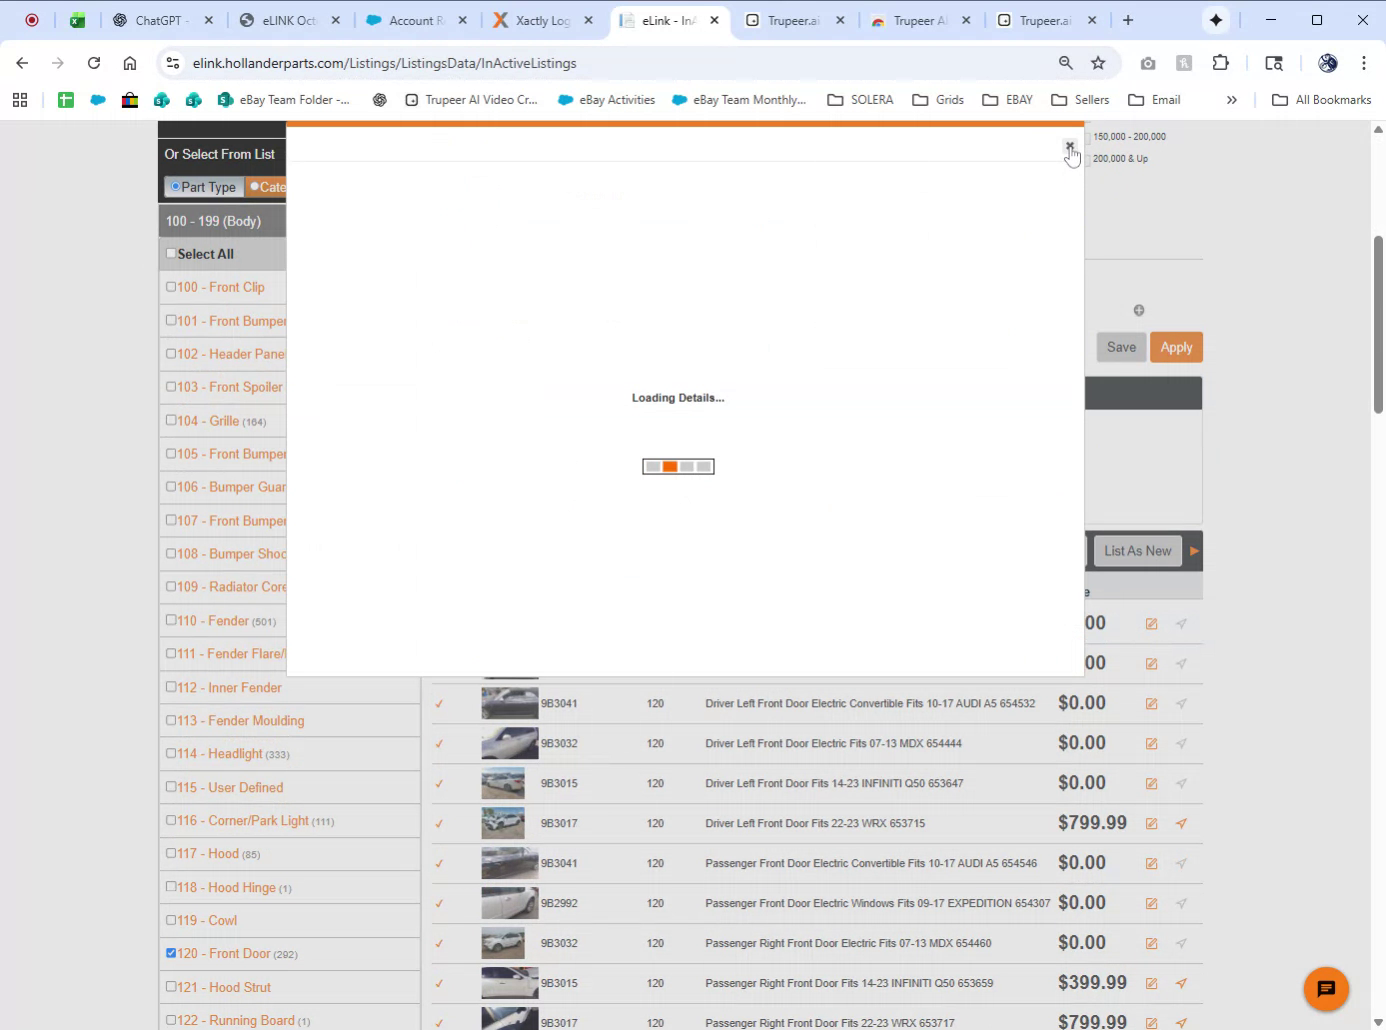Open the Trupeer AI Video bookmark
Image resolution: width=1386 pixels, height=1030 pixels.
[x=471, y=100]
